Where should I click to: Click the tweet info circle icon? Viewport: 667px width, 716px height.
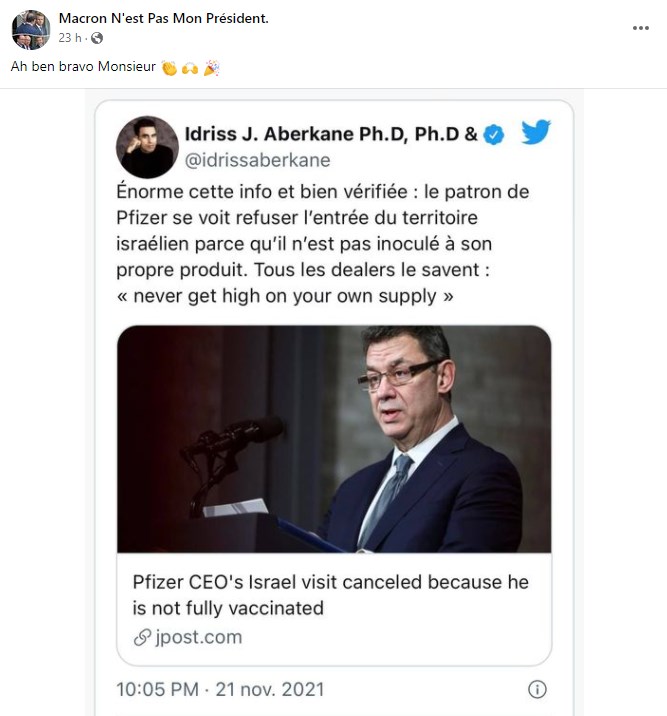tap(537, 689)
